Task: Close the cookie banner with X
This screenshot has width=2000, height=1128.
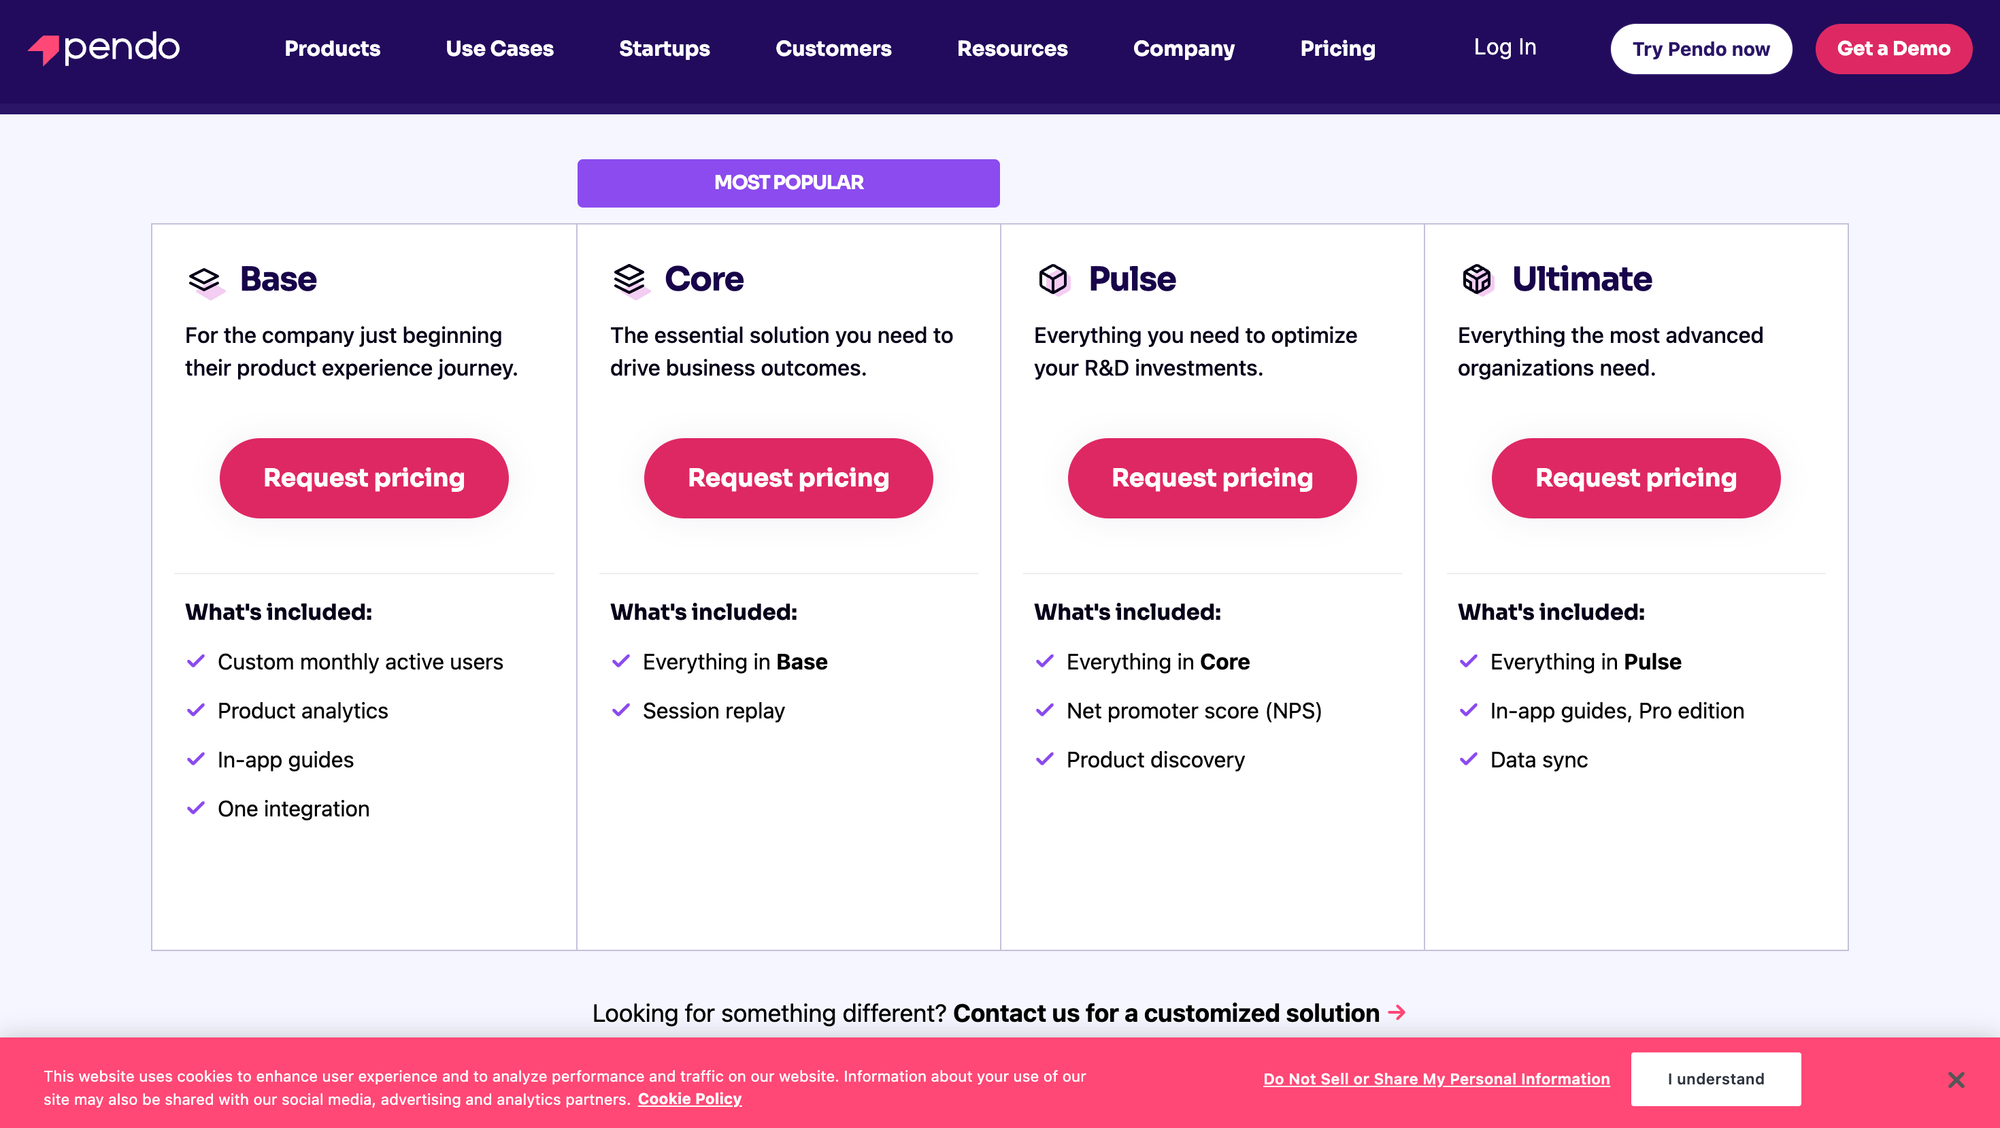Action: [x=1956, y=1080]
